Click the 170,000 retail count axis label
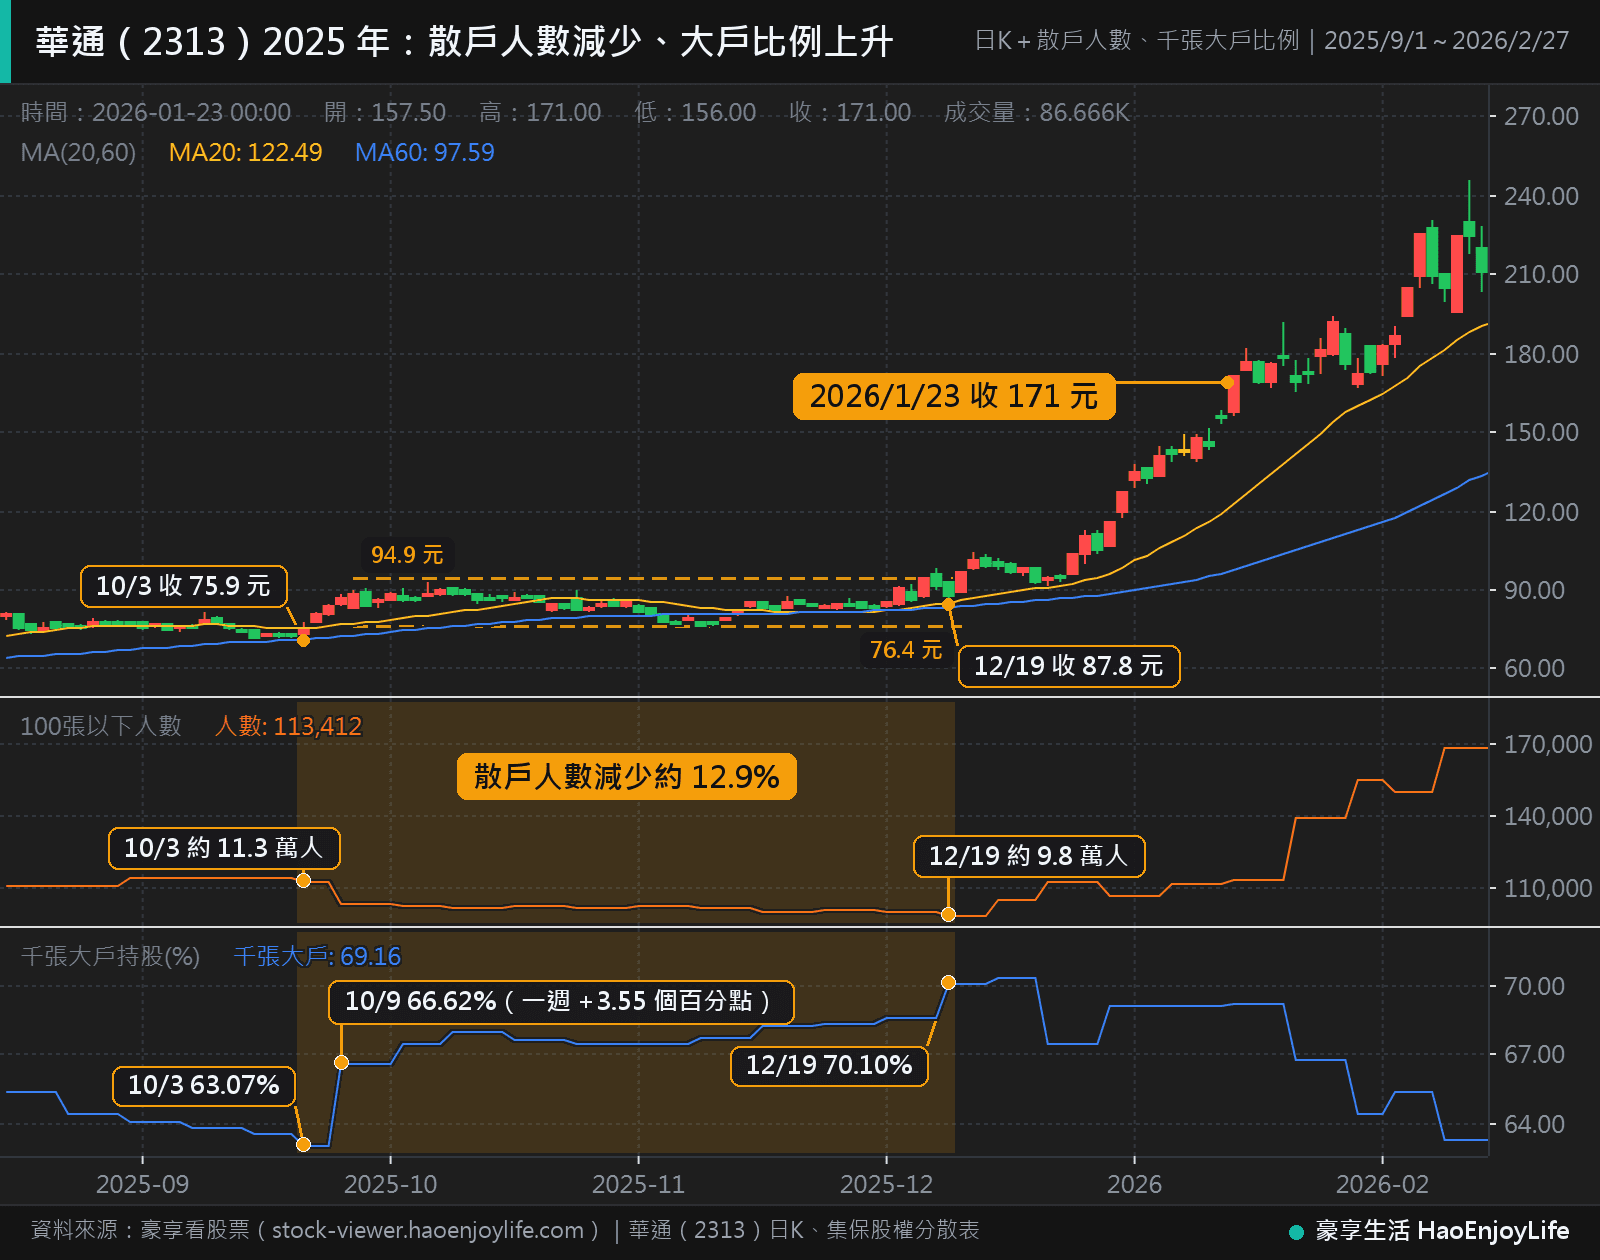This screenshot has width=1600, height=1260. tap(1548, 744)
